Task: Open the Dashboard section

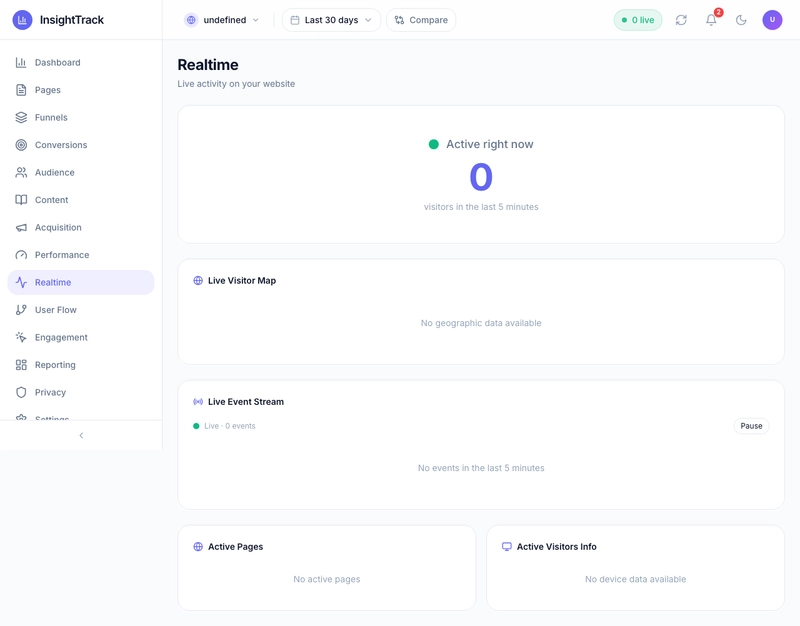Action: tap(81, 63)
